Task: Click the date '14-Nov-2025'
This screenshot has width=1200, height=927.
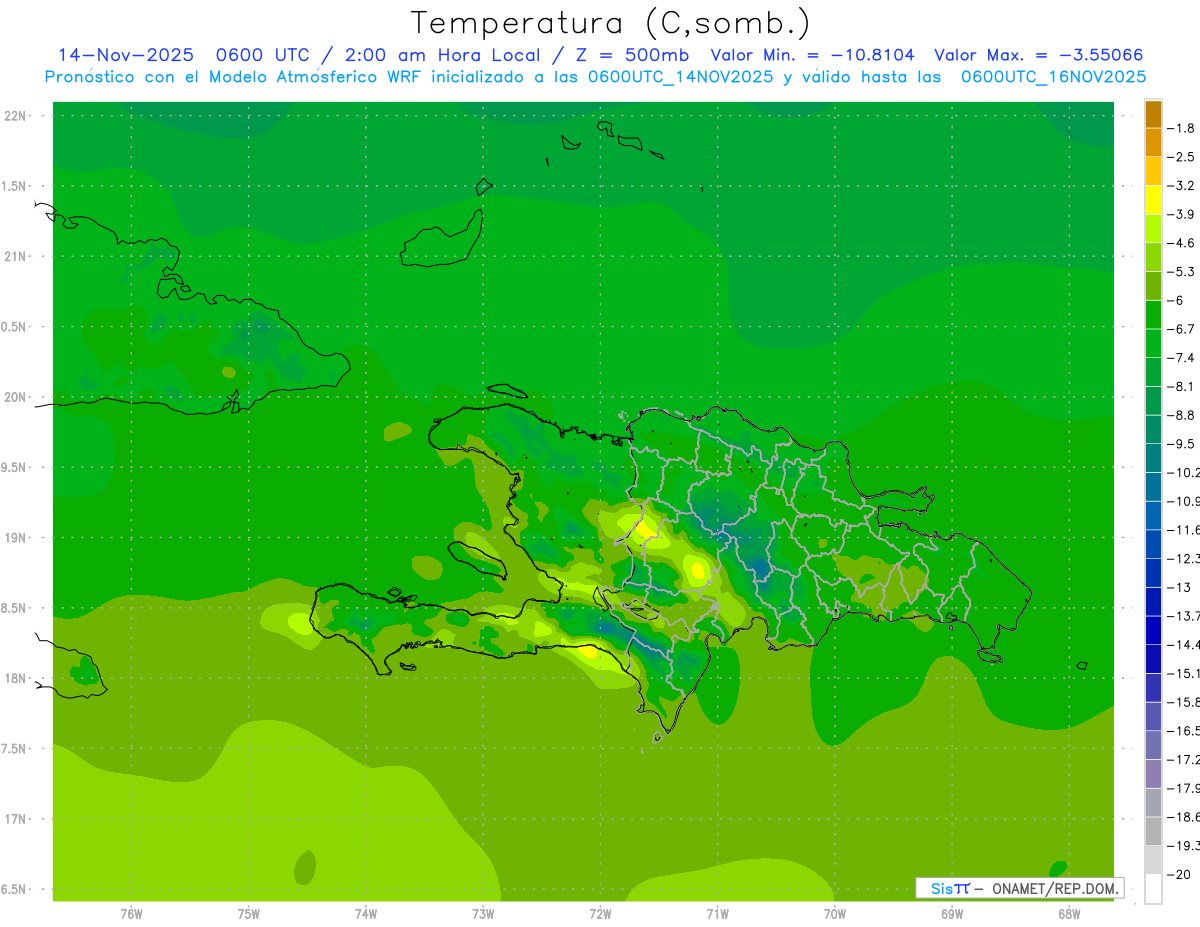Action: click(x=126, y=56)
